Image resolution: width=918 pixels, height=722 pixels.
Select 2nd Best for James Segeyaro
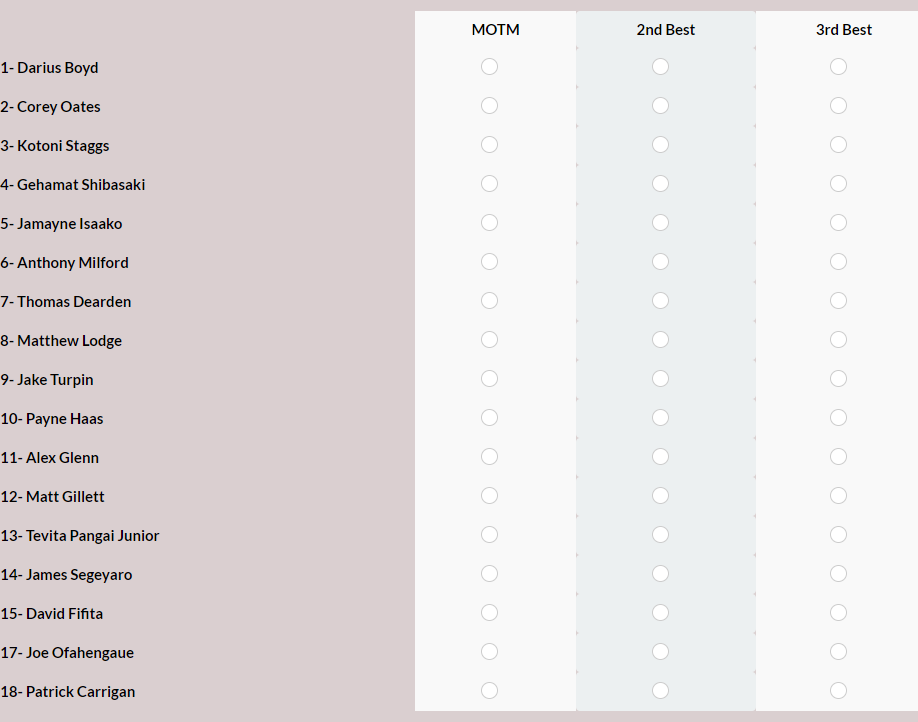coord(660,574)
